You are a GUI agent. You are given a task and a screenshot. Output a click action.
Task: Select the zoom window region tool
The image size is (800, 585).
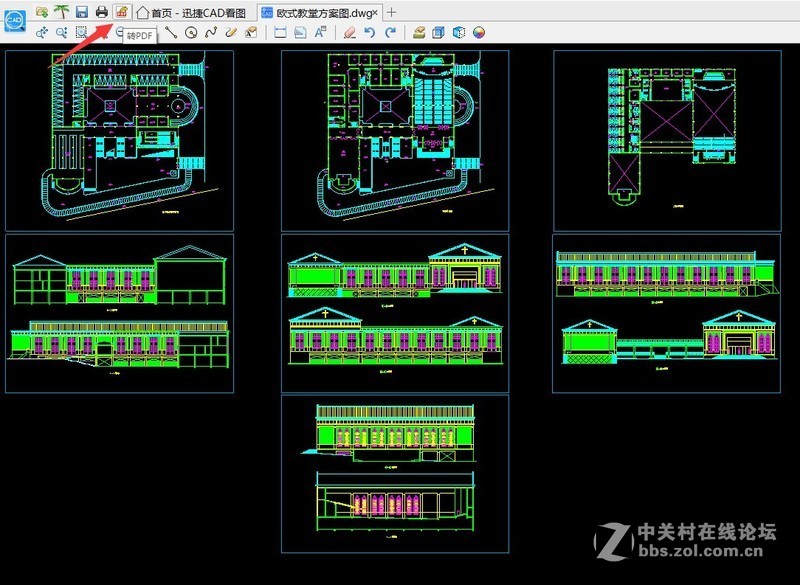pyautogui.click(x=82, y=33)
